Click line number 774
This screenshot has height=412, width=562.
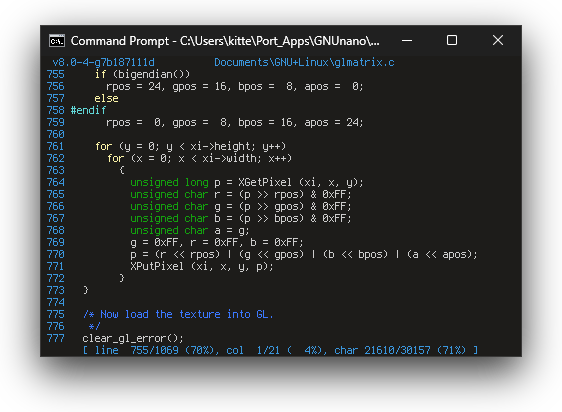click(x=56, y=302)
